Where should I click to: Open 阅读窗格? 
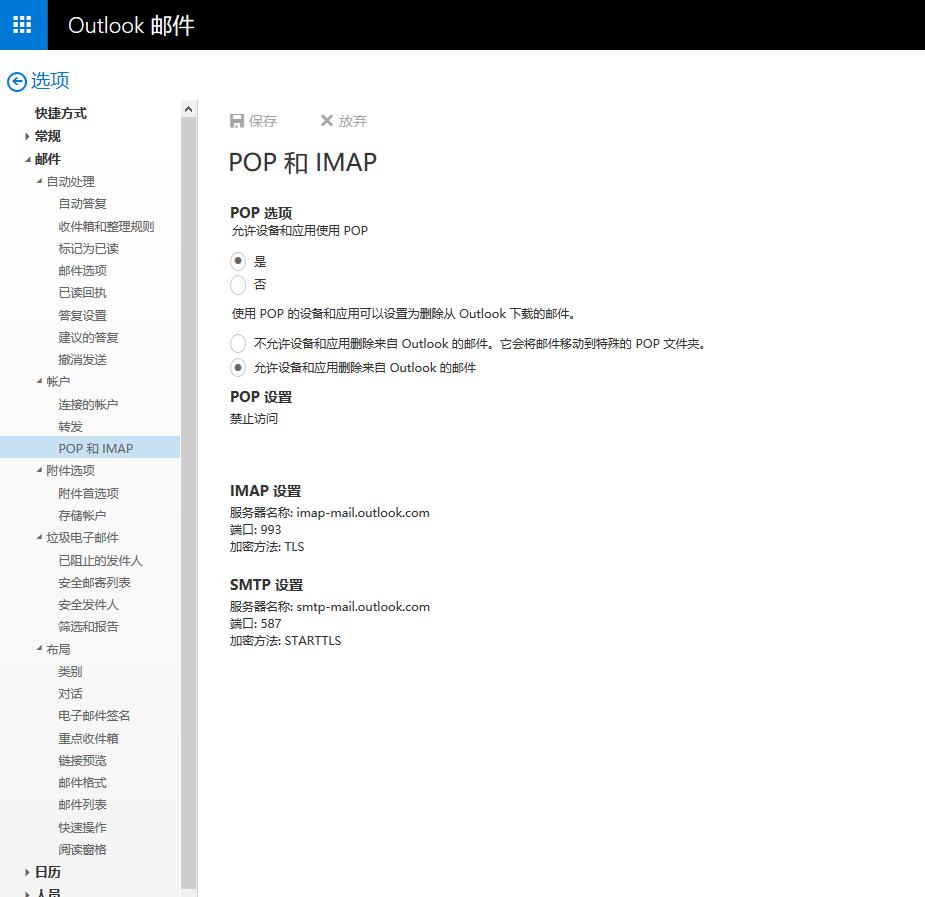(83, 849)
